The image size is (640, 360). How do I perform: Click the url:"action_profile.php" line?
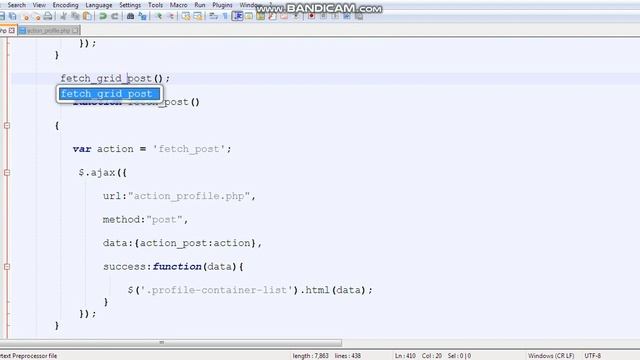(x=179, y=196)
